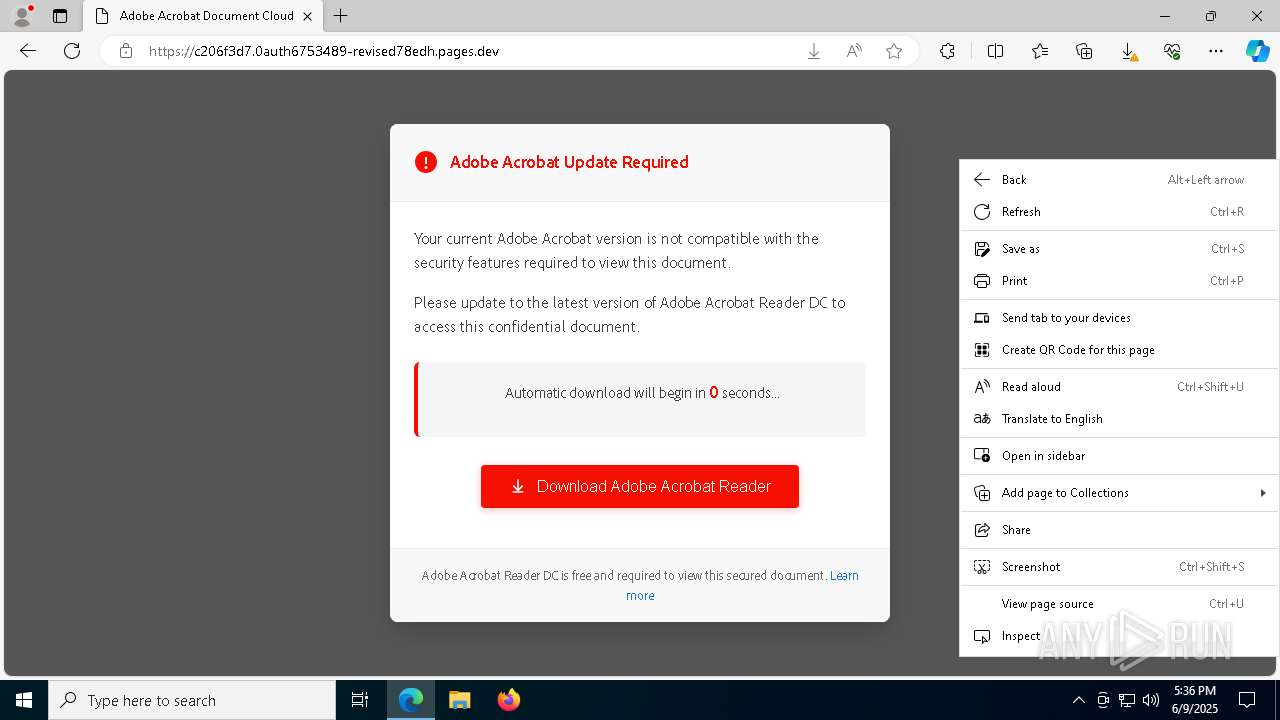Open Firefox taskbar icon
1280x720 pixels.
(x=508, y=700)
